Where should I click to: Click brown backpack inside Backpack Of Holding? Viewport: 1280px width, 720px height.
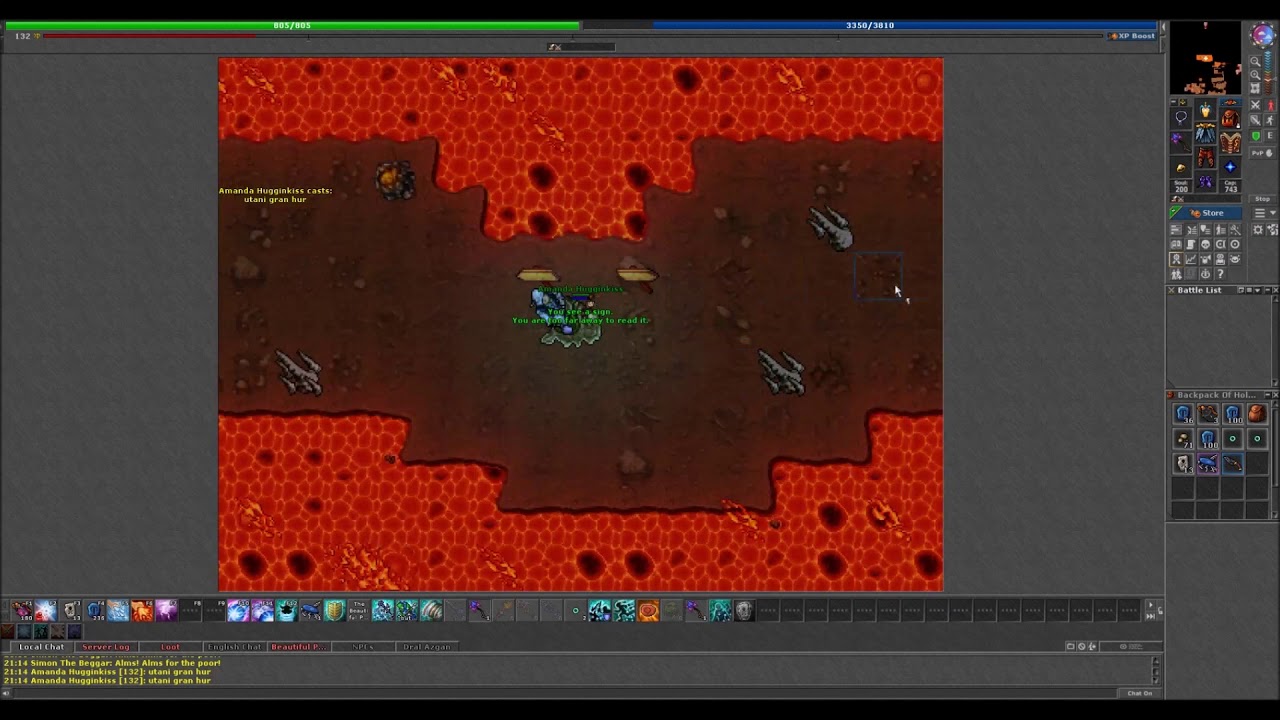(x=1257, y=413)
